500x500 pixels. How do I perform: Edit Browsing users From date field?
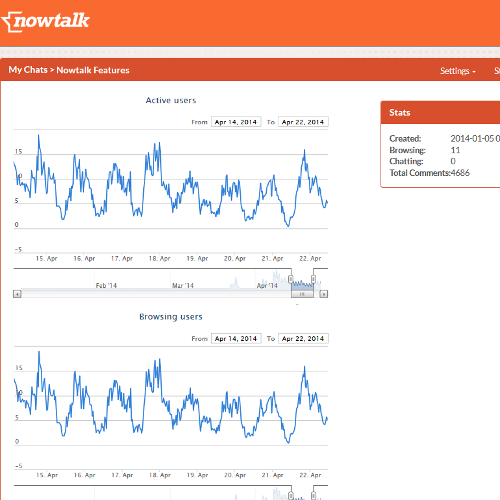pos(236,339)
